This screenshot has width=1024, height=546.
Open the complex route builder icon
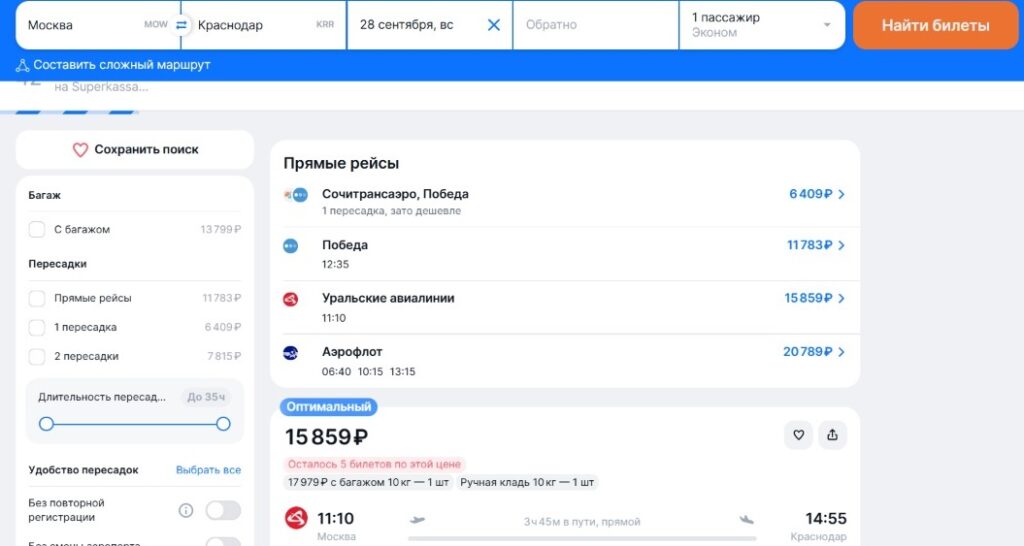[22, 65]
